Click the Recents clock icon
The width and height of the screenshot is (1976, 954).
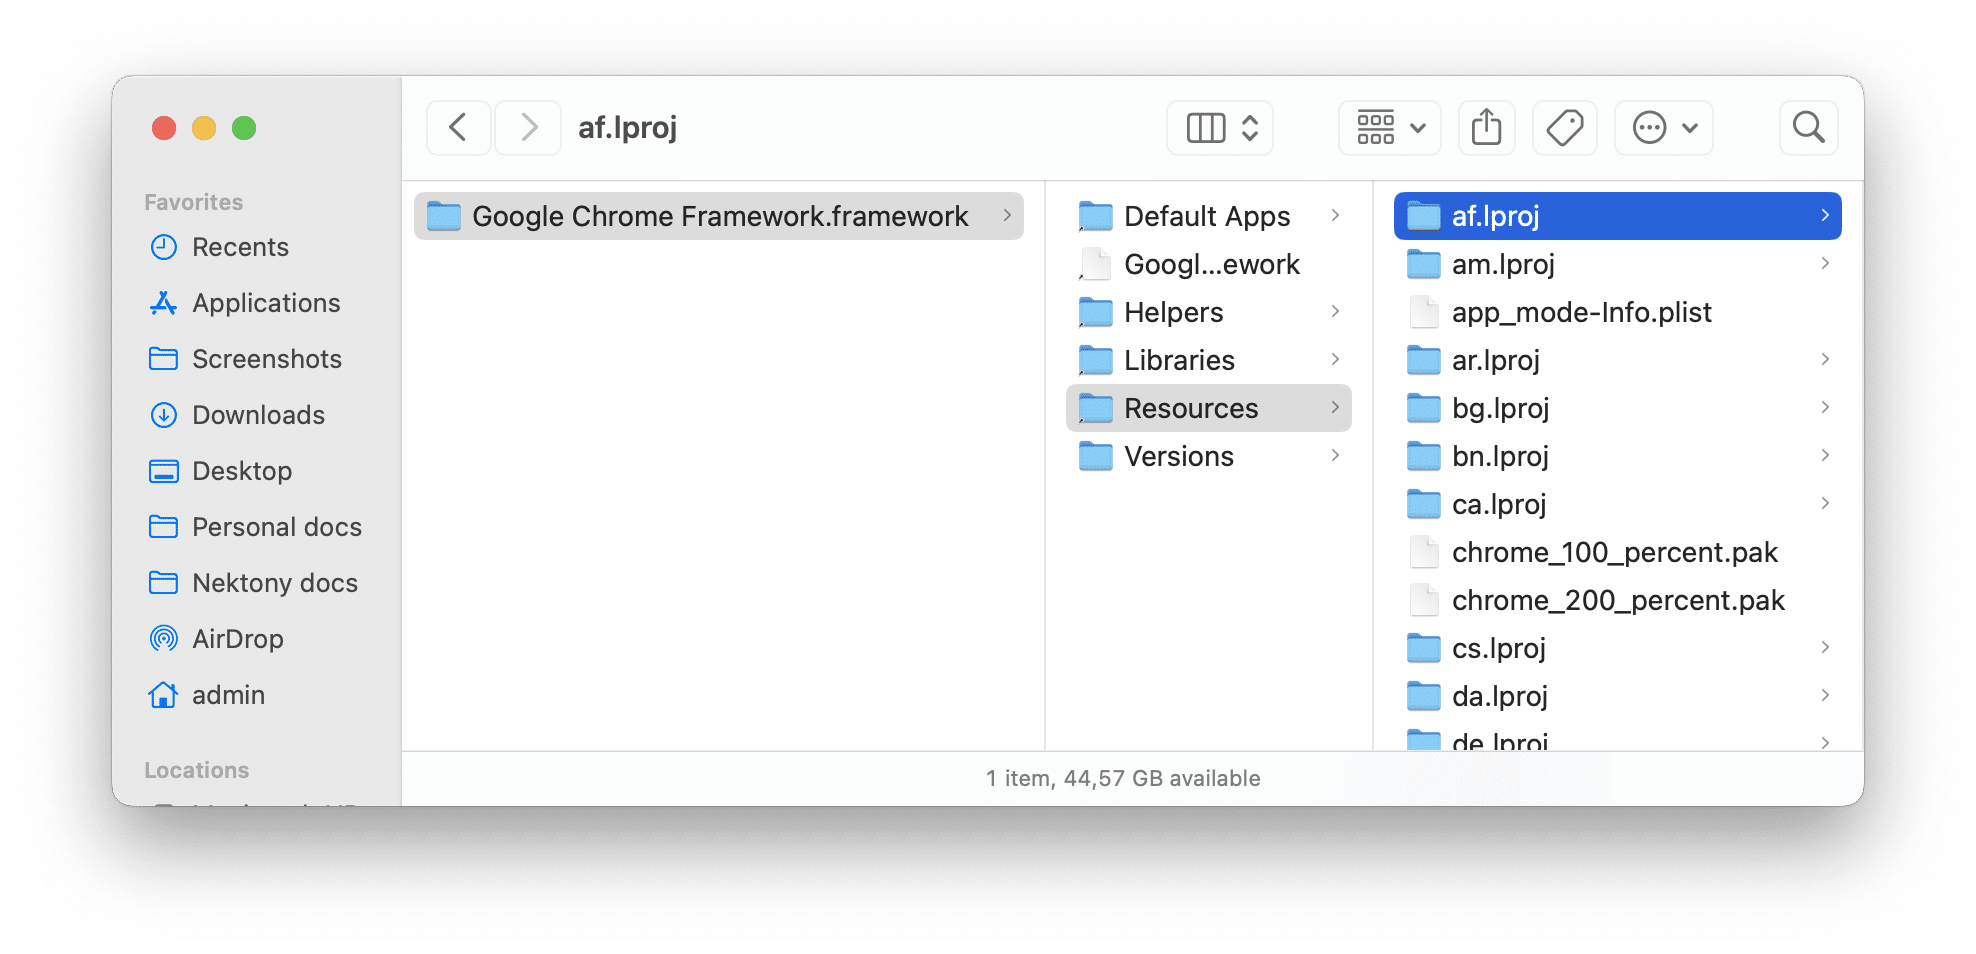[163, 247]
